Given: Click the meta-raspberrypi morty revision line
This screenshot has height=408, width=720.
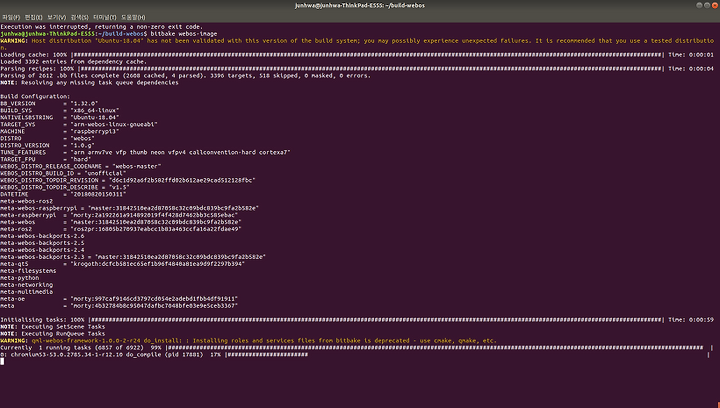Looking at the screenshot, I should 119,215.
